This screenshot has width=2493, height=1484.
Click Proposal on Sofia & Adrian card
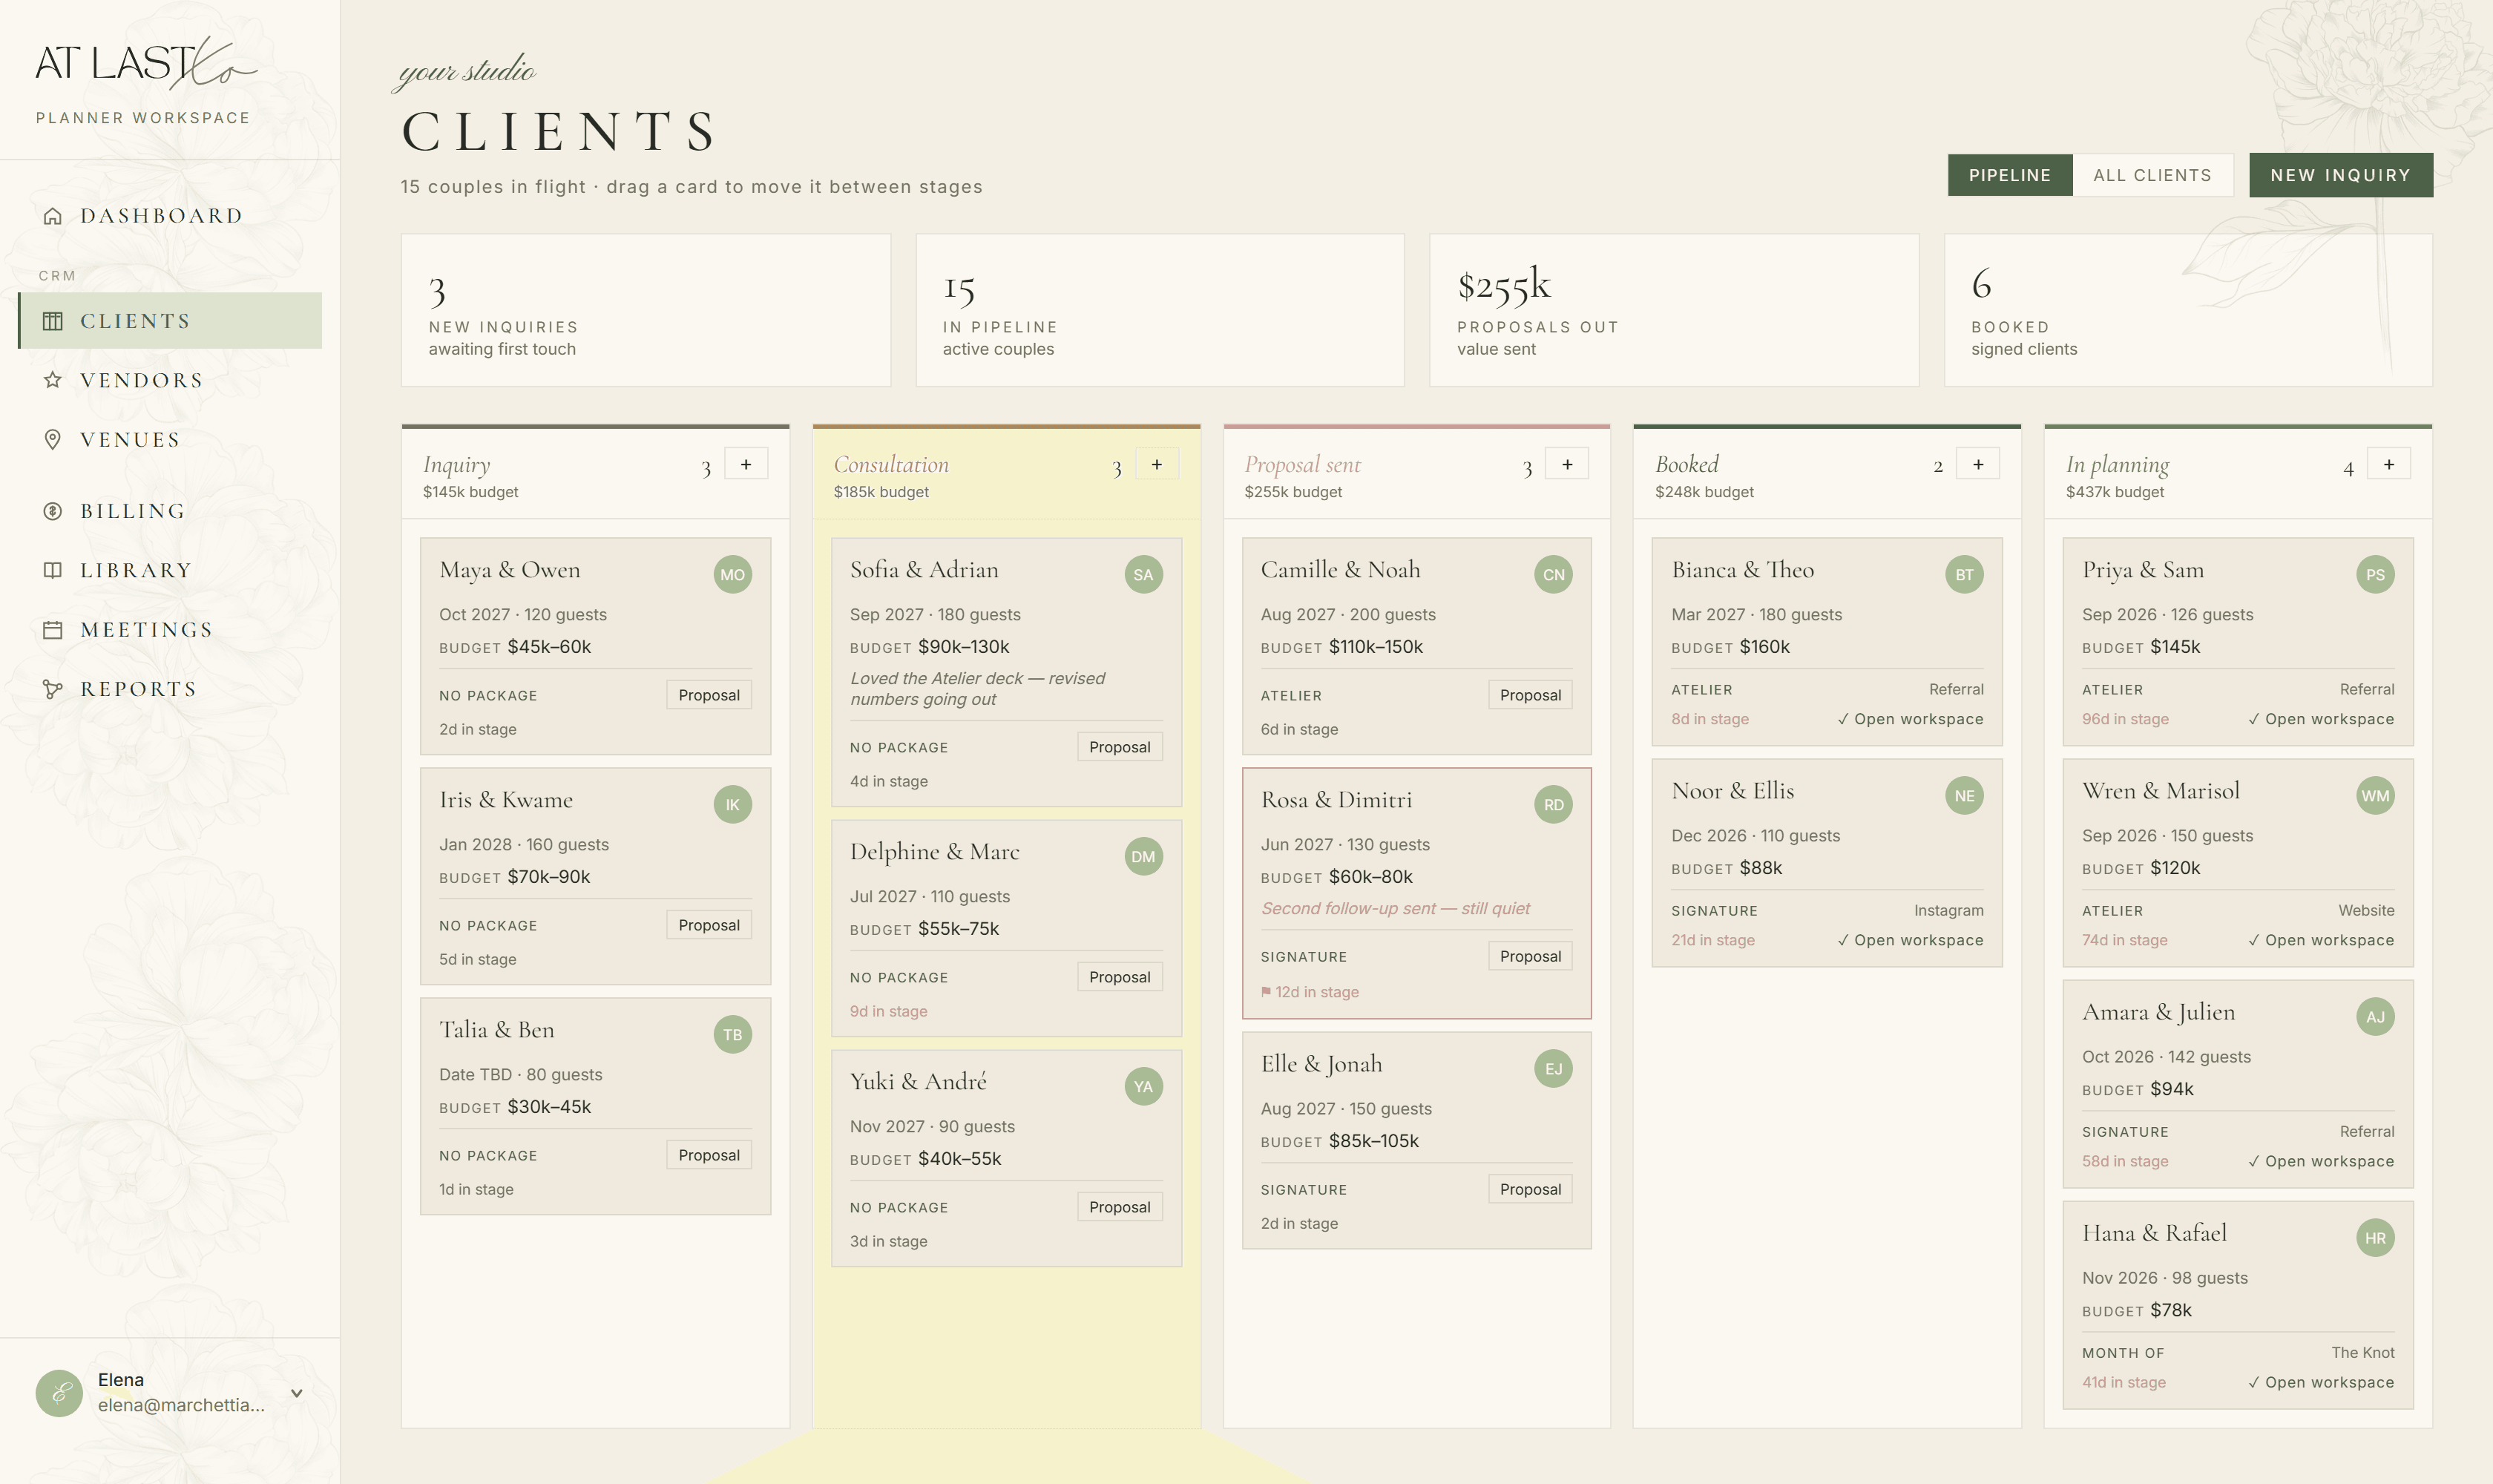pos(1120,747)
